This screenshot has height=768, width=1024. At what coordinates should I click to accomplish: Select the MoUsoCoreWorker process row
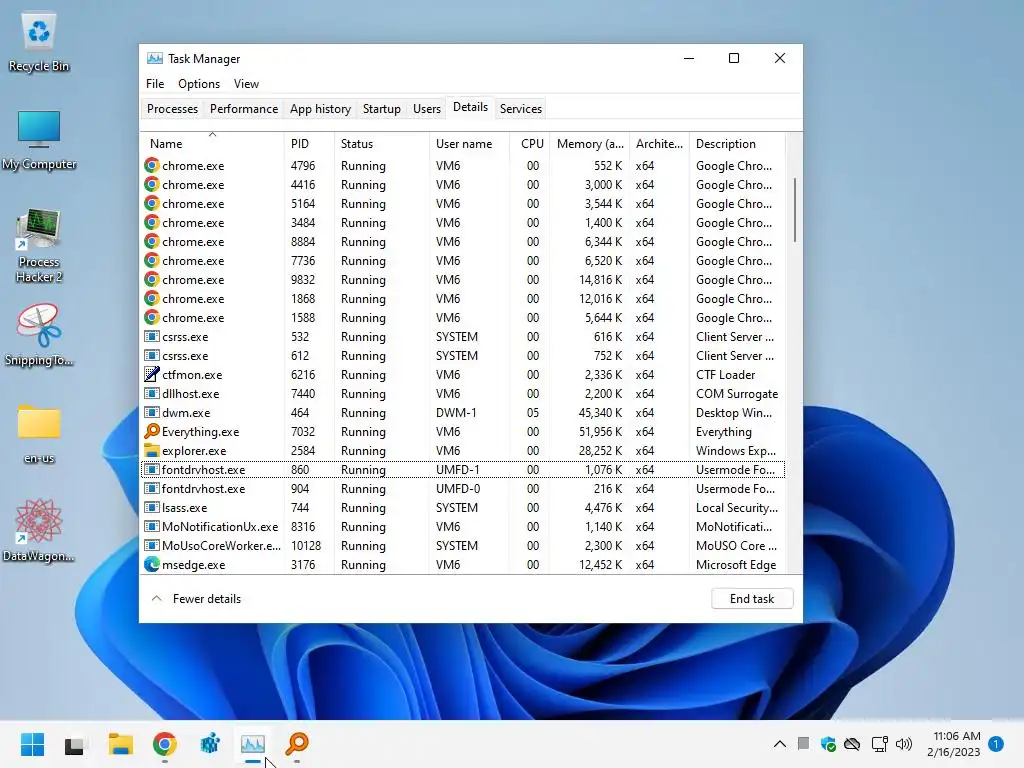point(463,545)
